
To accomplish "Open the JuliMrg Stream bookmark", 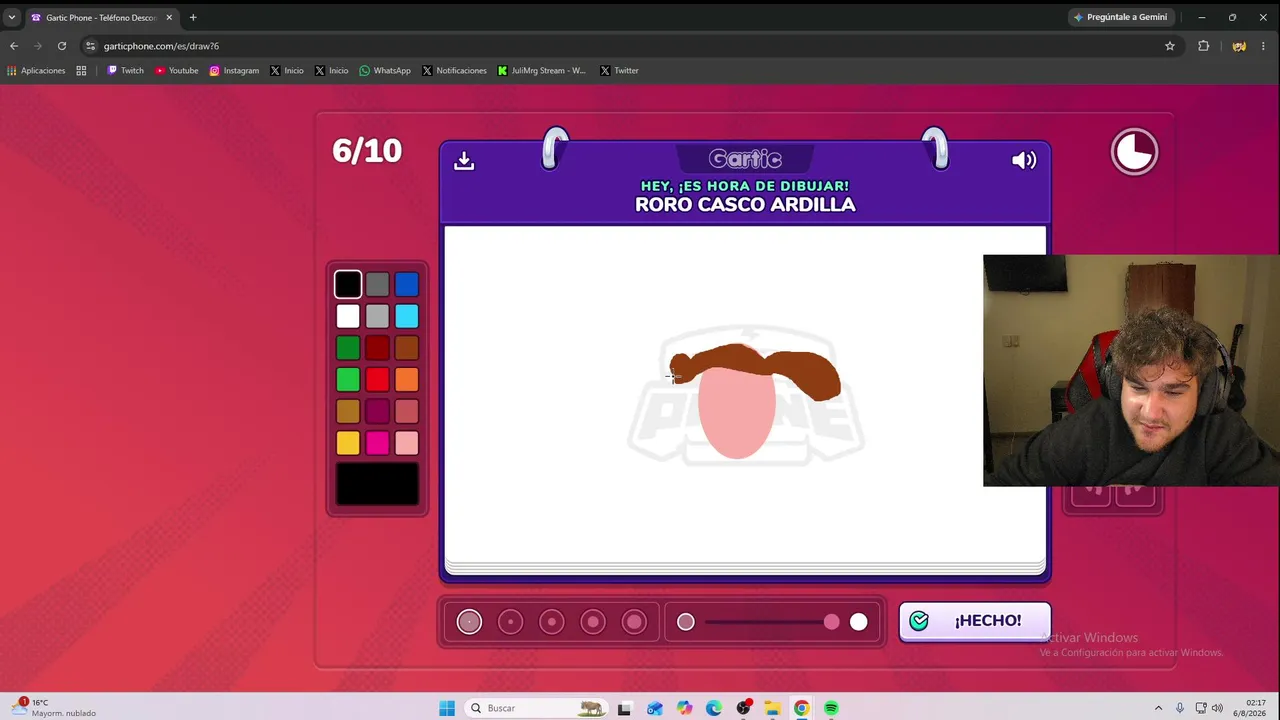I will pos(541,71).
